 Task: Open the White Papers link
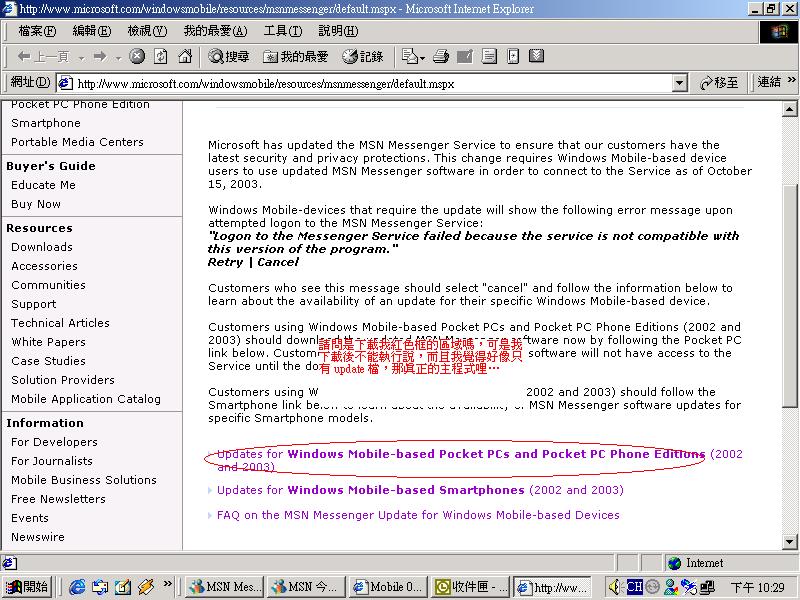click(48, 342)
